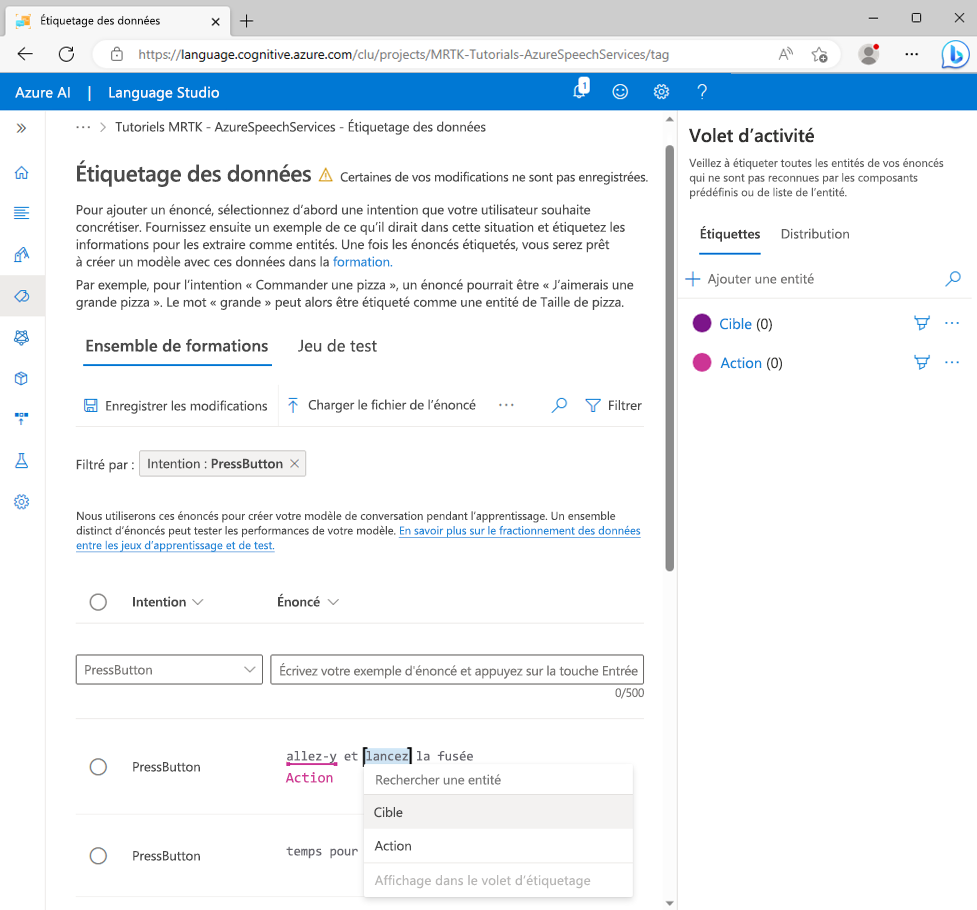Click browser refresh button
This screenshot has height=910, width=977.
67,54
